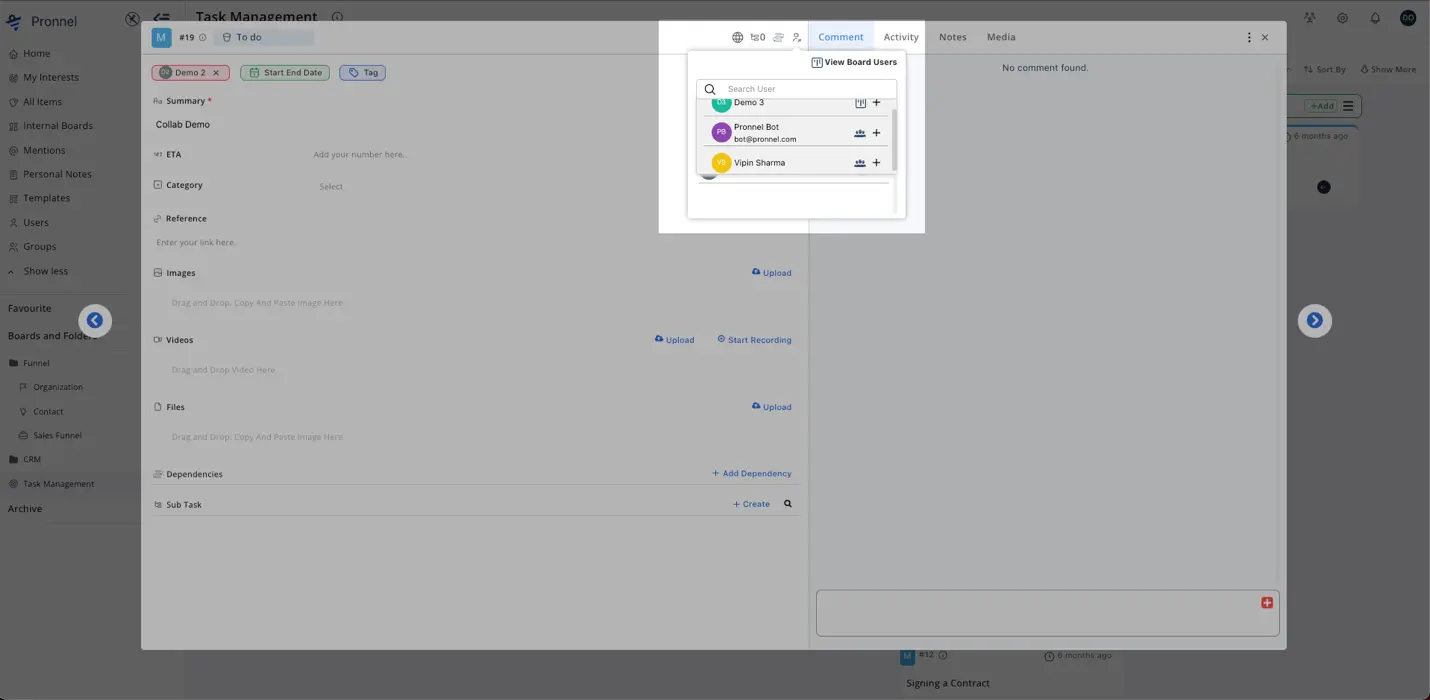Open the Category Select dropdown
This screenshot has width=1430, height=700.
point(331,187)
